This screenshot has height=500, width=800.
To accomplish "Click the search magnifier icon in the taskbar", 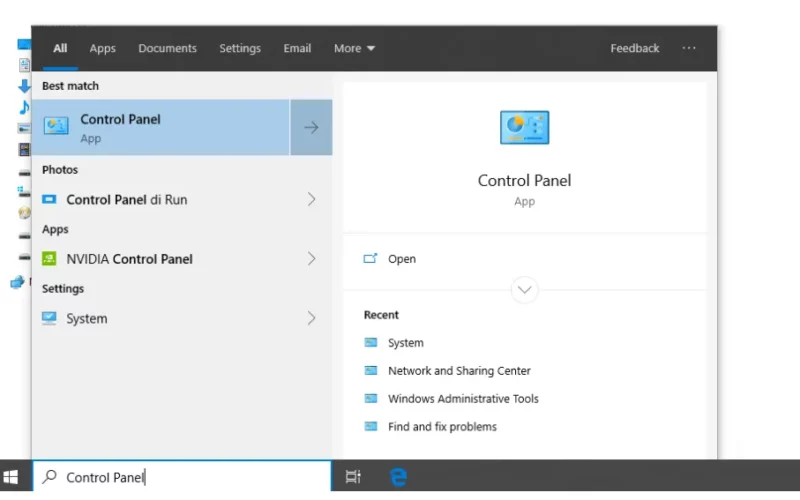I will click(49, 477).
